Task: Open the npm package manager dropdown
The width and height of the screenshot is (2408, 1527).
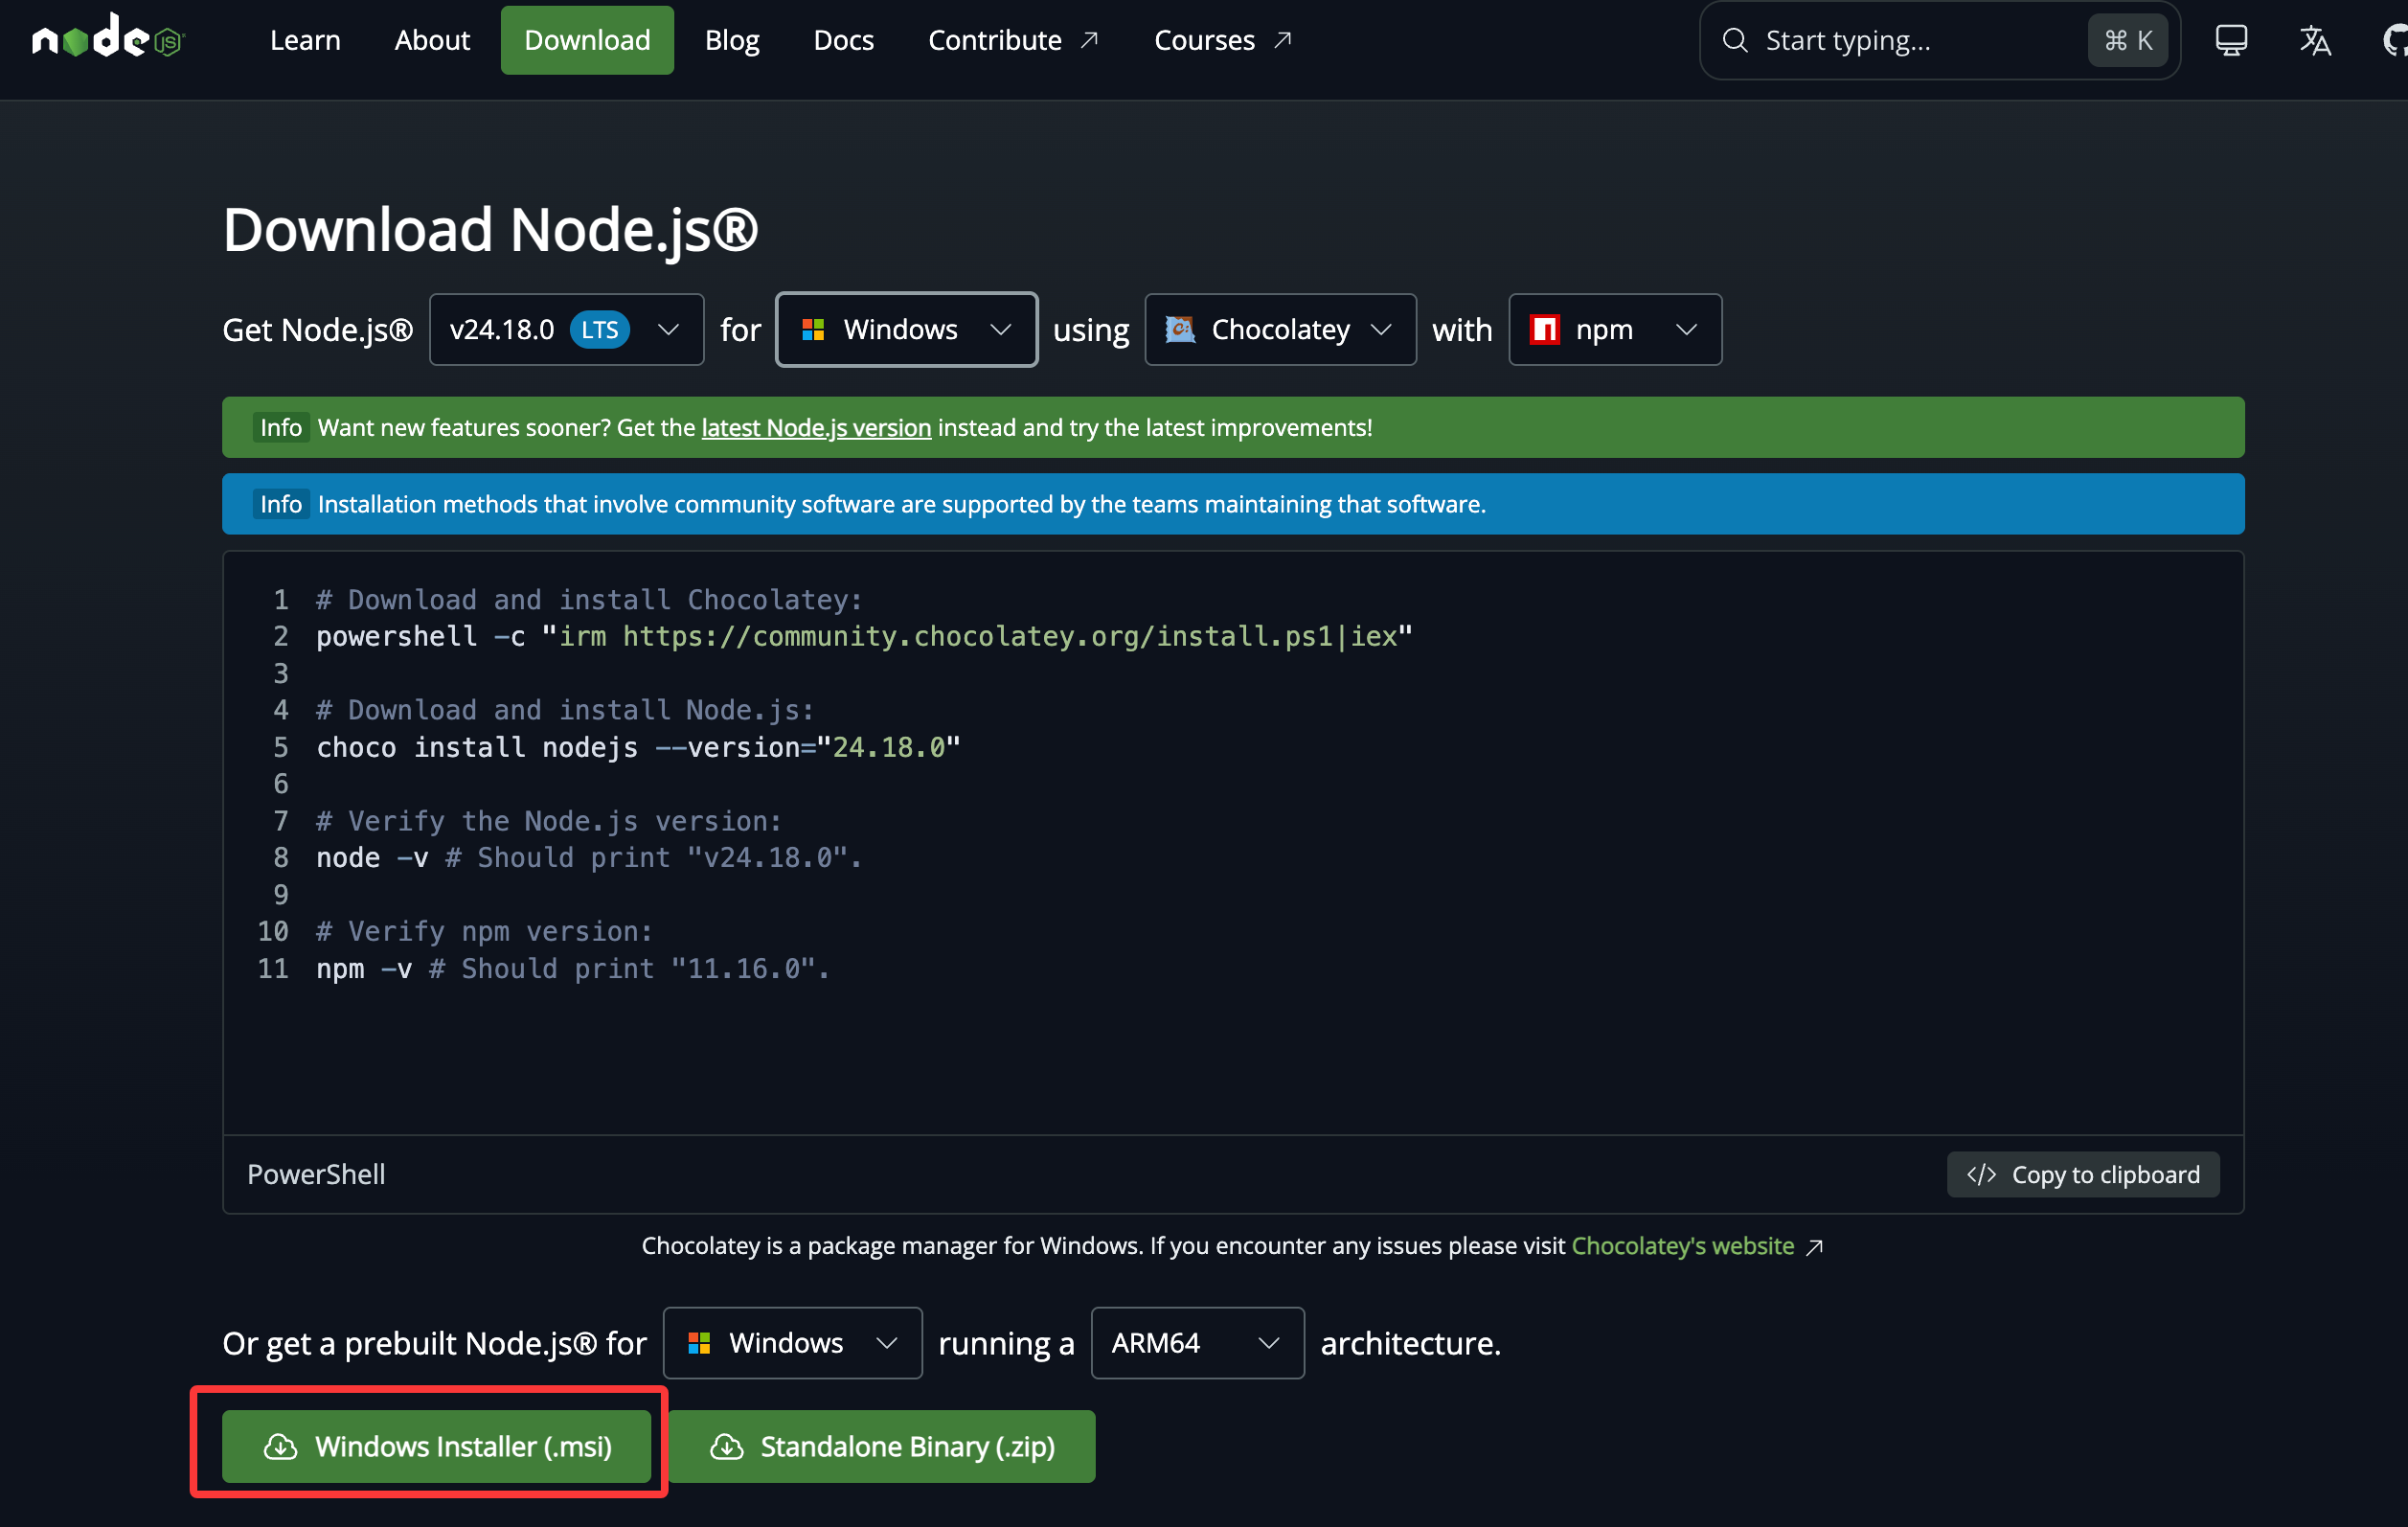Action: (x=1614, y=329)
